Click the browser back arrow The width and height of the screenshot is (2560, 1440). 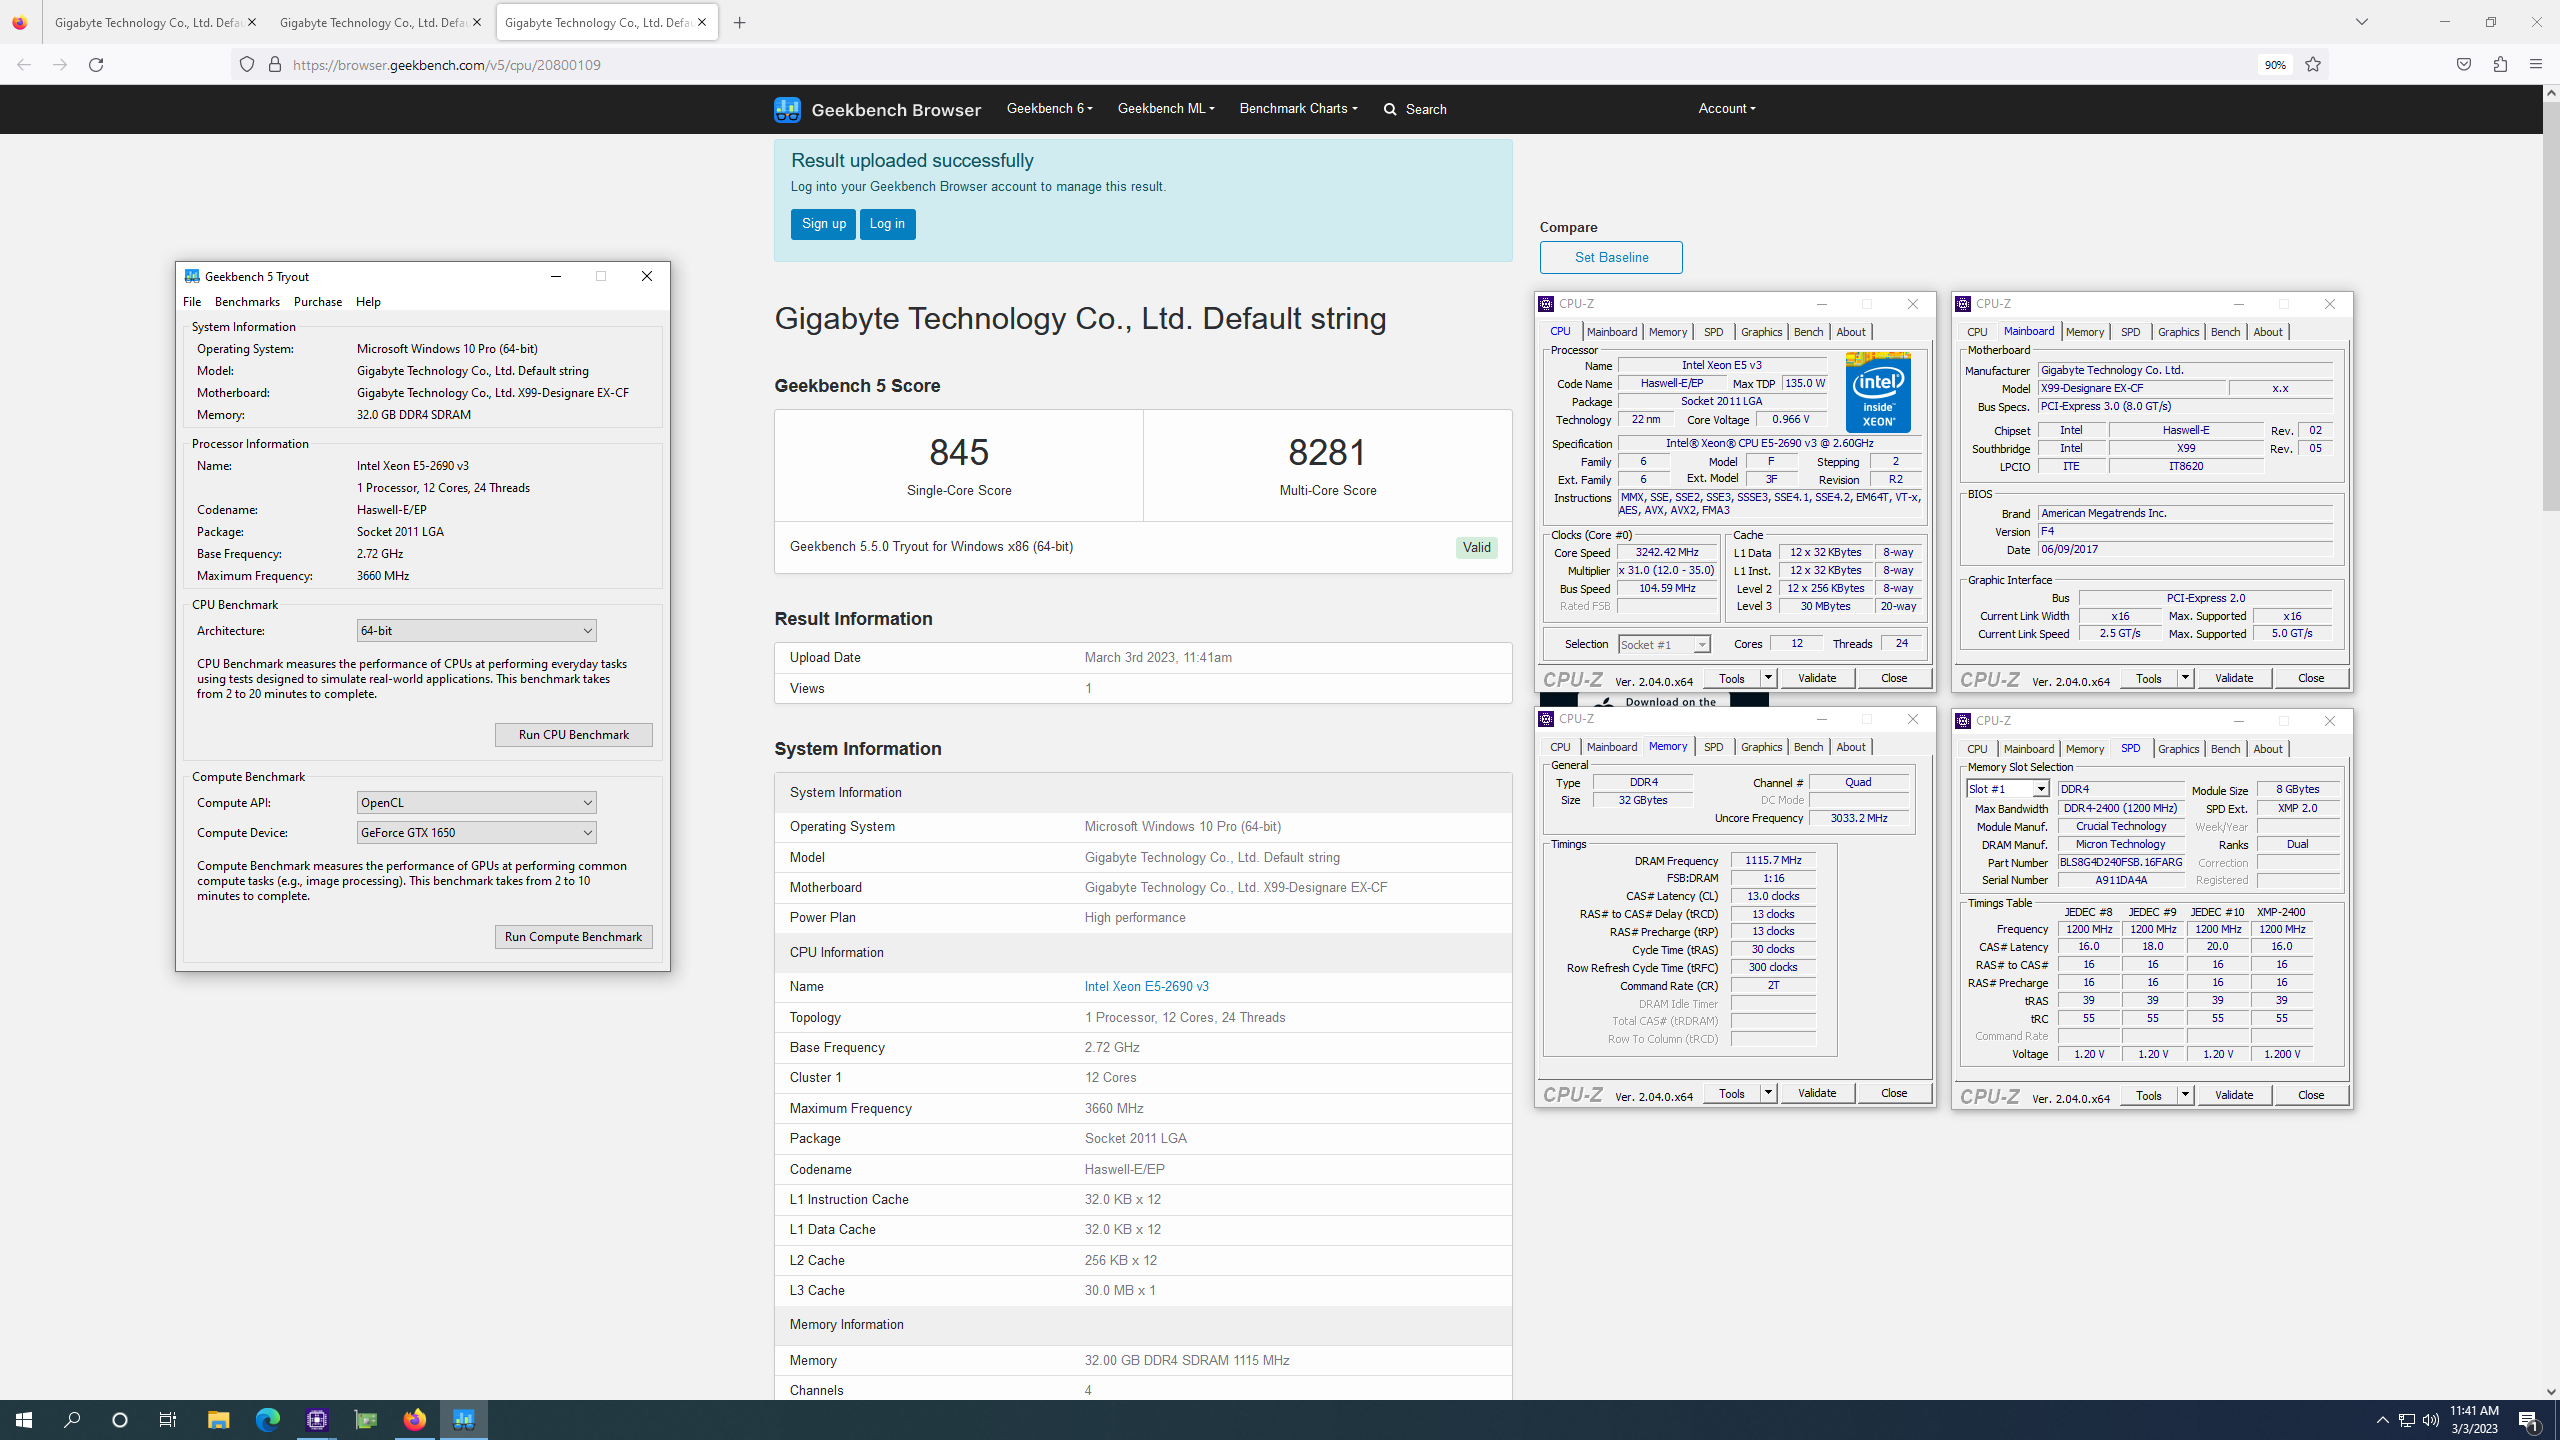pyautogui.click(x=24, y=65)
